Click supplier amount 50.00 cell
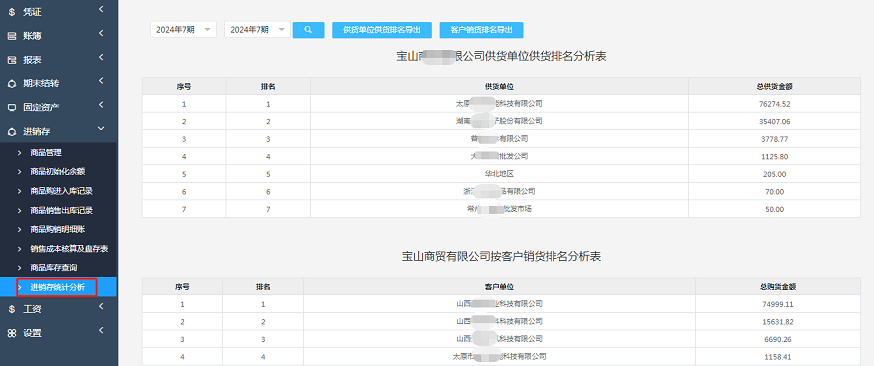This screenshot has height=366, width=874. click(x=775, y=209)
